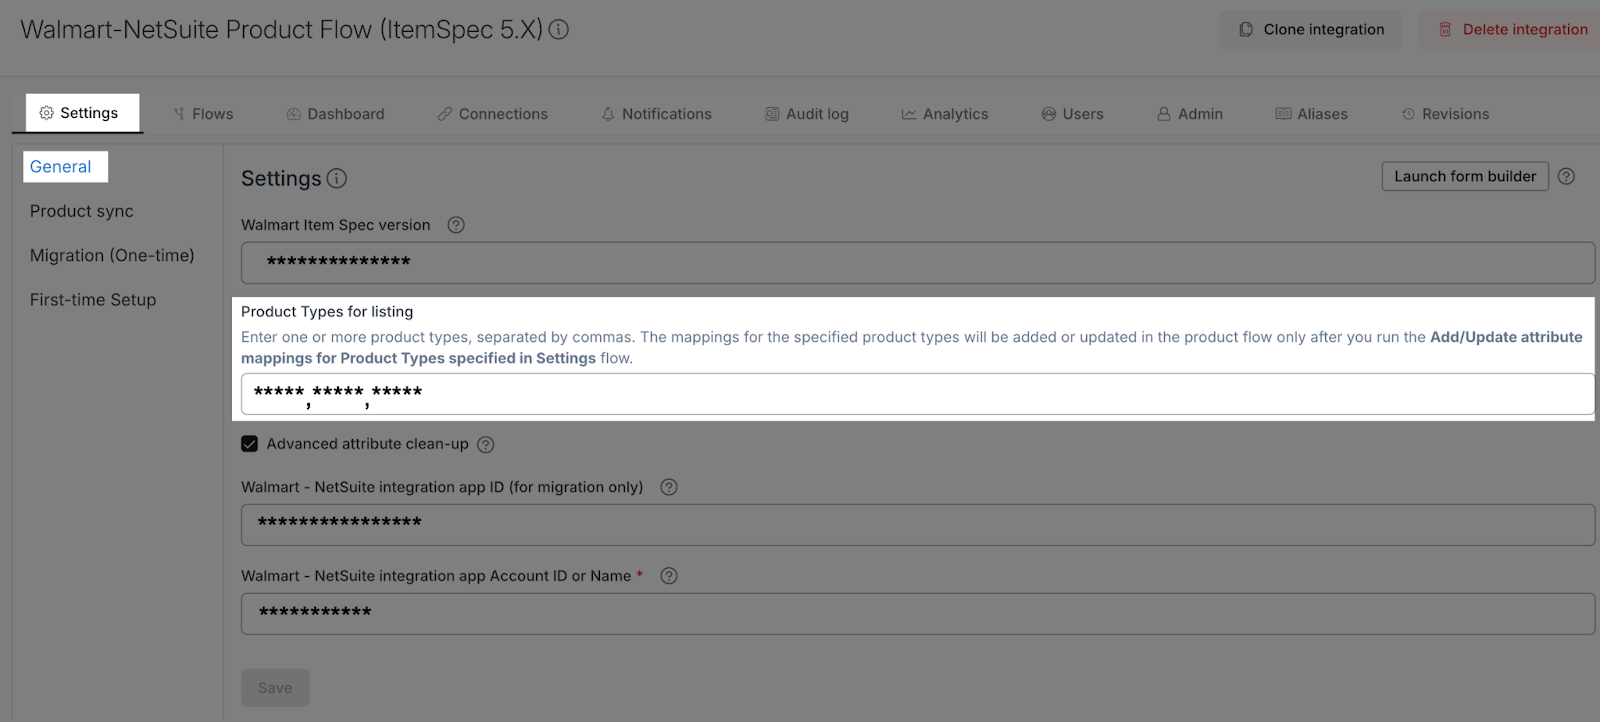Open help for integration app ID field

click(669, 487)
